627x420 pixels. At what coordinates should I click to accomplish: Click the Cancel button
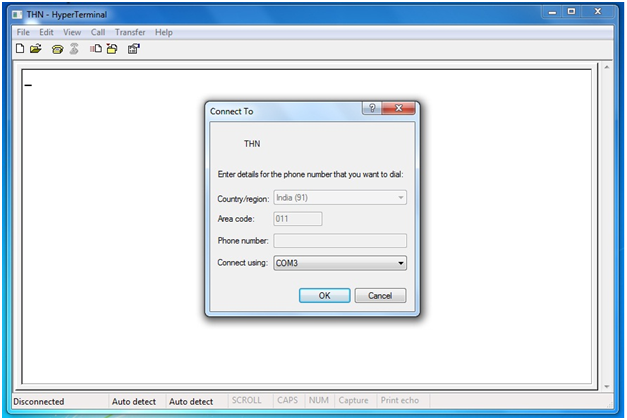click(x=380, y=296)
